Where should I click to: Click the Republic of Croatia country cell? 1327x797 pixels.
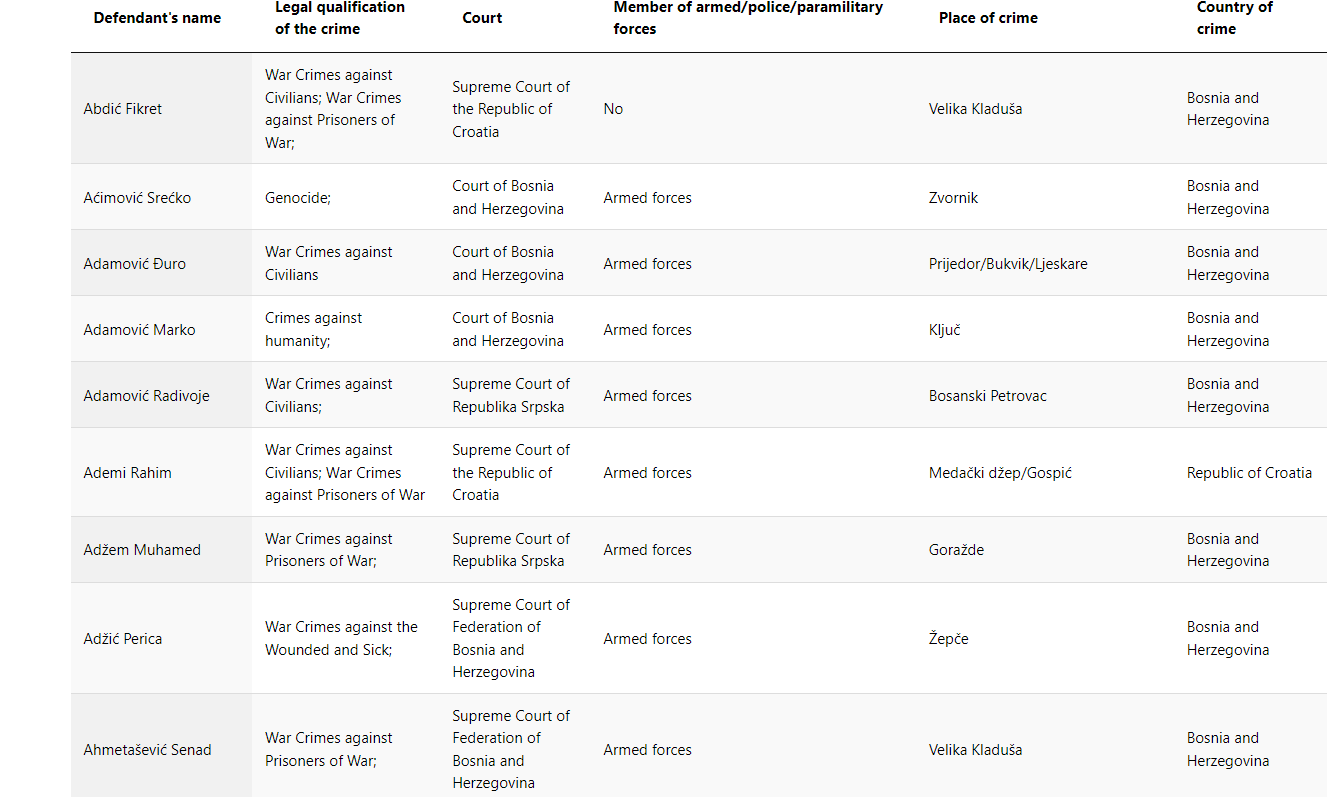1249,473
